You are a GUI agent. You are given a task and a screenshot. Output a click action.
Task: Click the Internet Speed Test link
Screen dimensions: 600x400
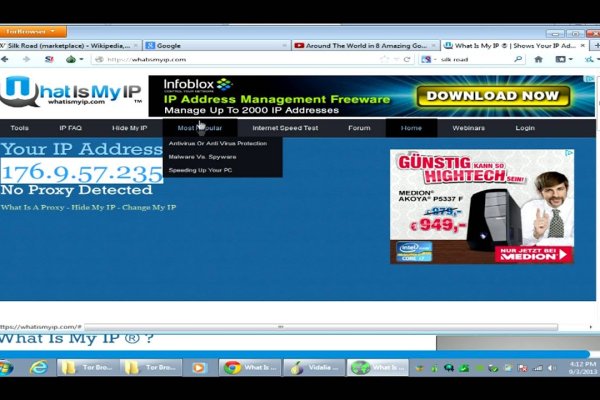(x=285, y=128)
